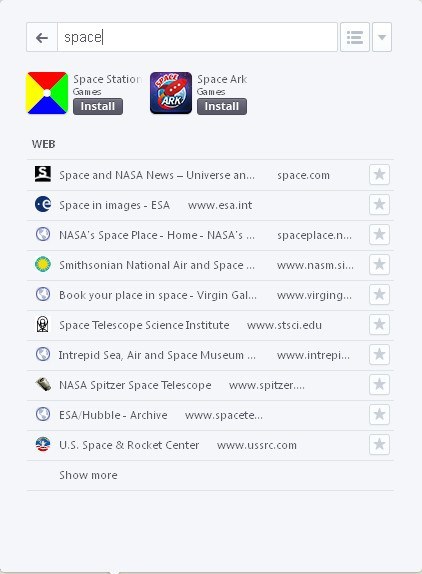
Task: Click the Space.com S favicon
Action: pos(43,174)
